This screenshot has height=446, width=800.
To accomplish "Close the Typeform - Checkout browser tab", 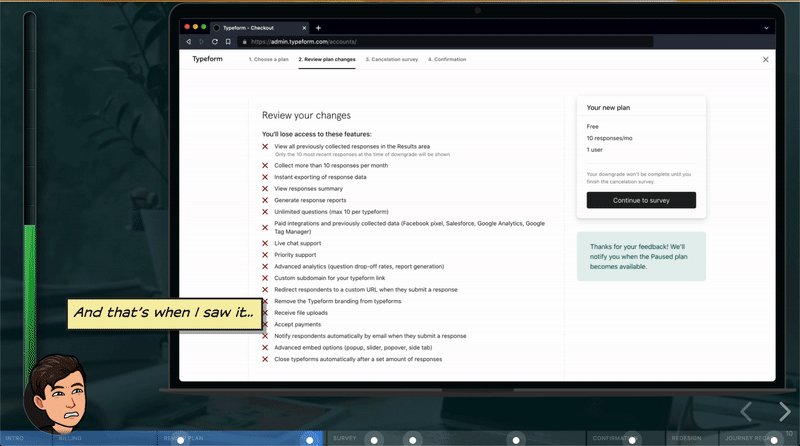I will pos(304,28).
